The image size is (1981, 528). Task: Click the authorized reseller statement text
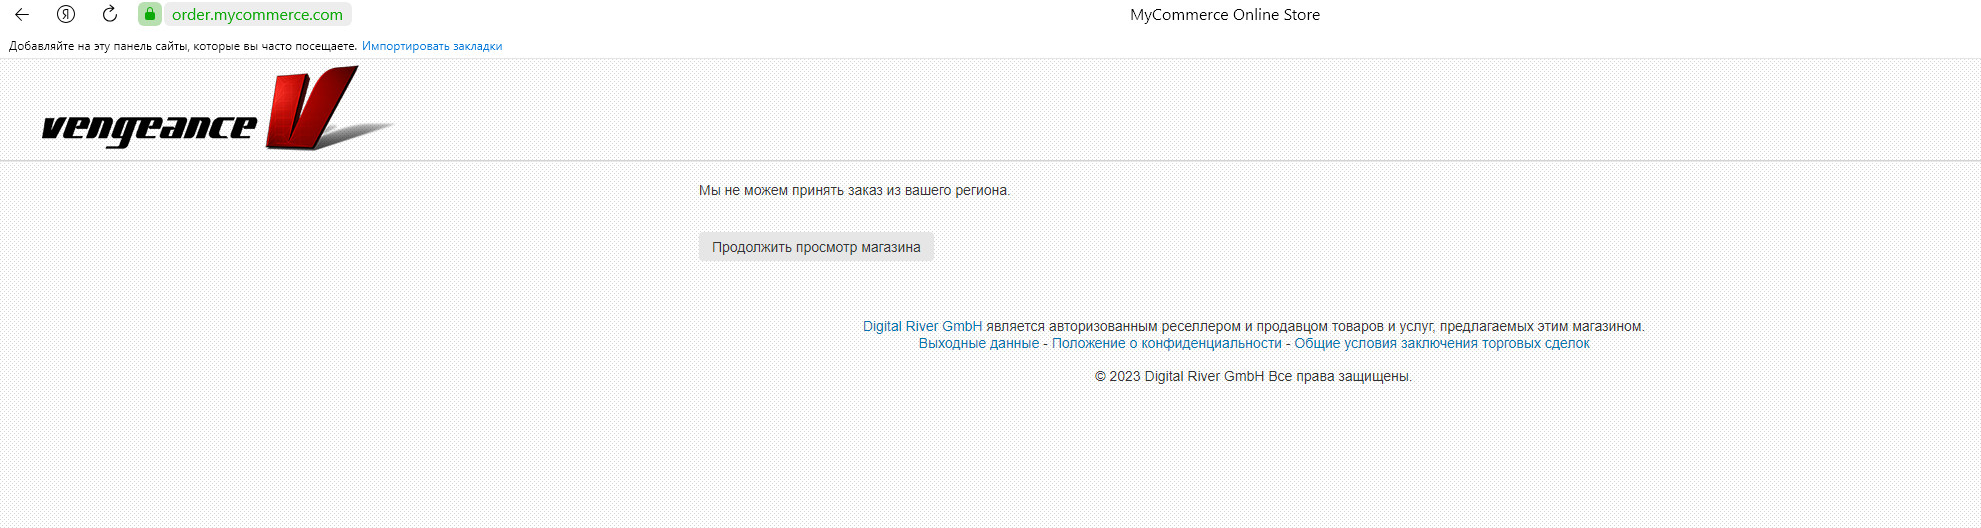1315,326
